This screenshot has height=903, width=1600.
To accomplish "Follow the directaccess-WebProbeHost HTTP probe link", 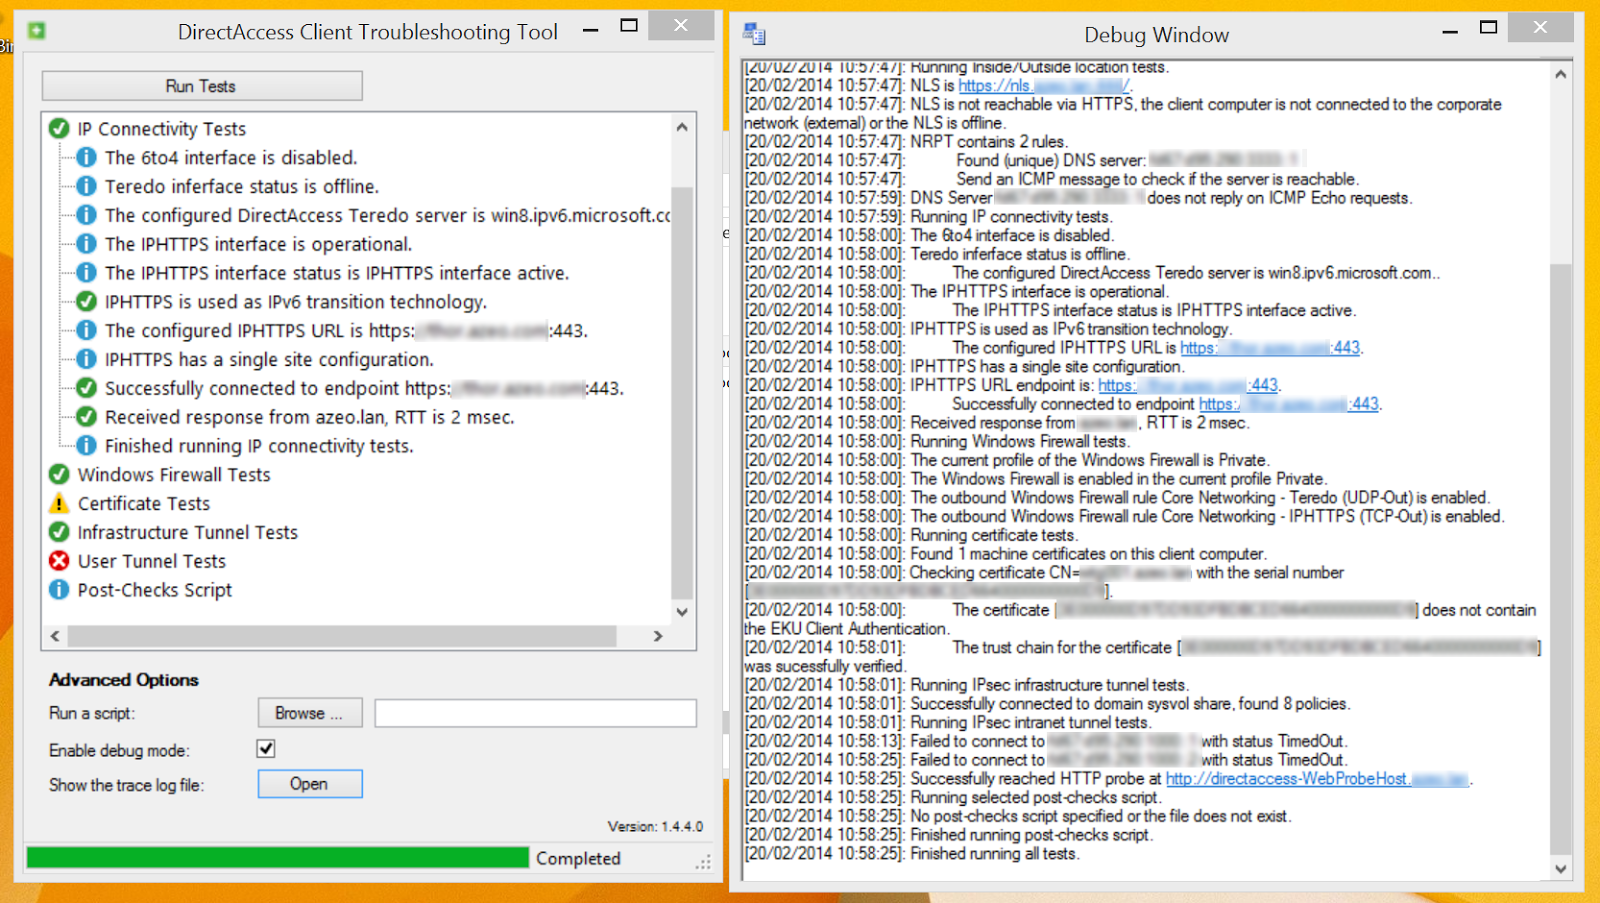I will pos(1318,778).
